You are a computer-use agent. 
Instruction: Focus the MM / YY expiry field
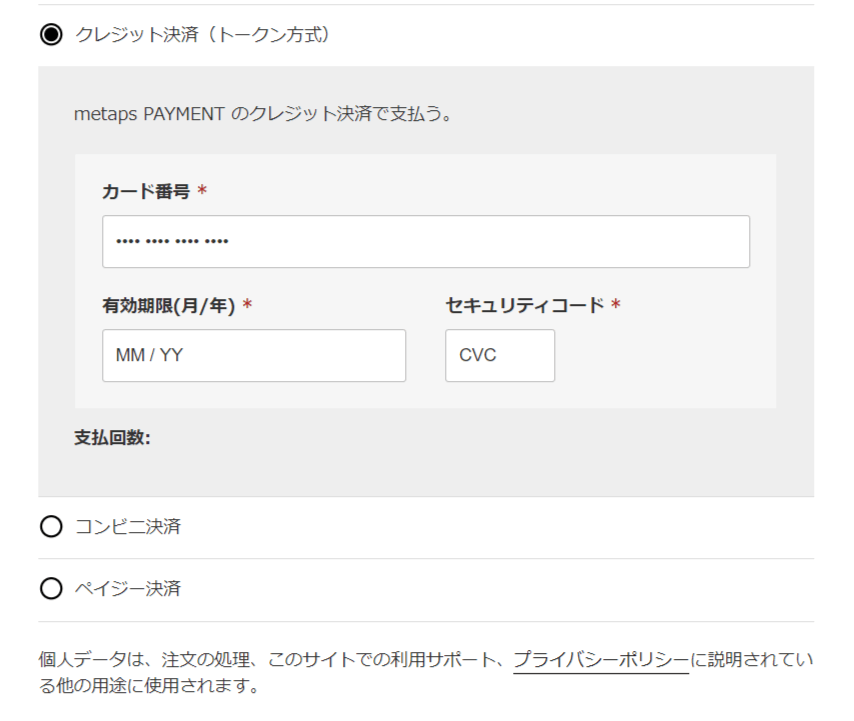click(x=254, y=355)
